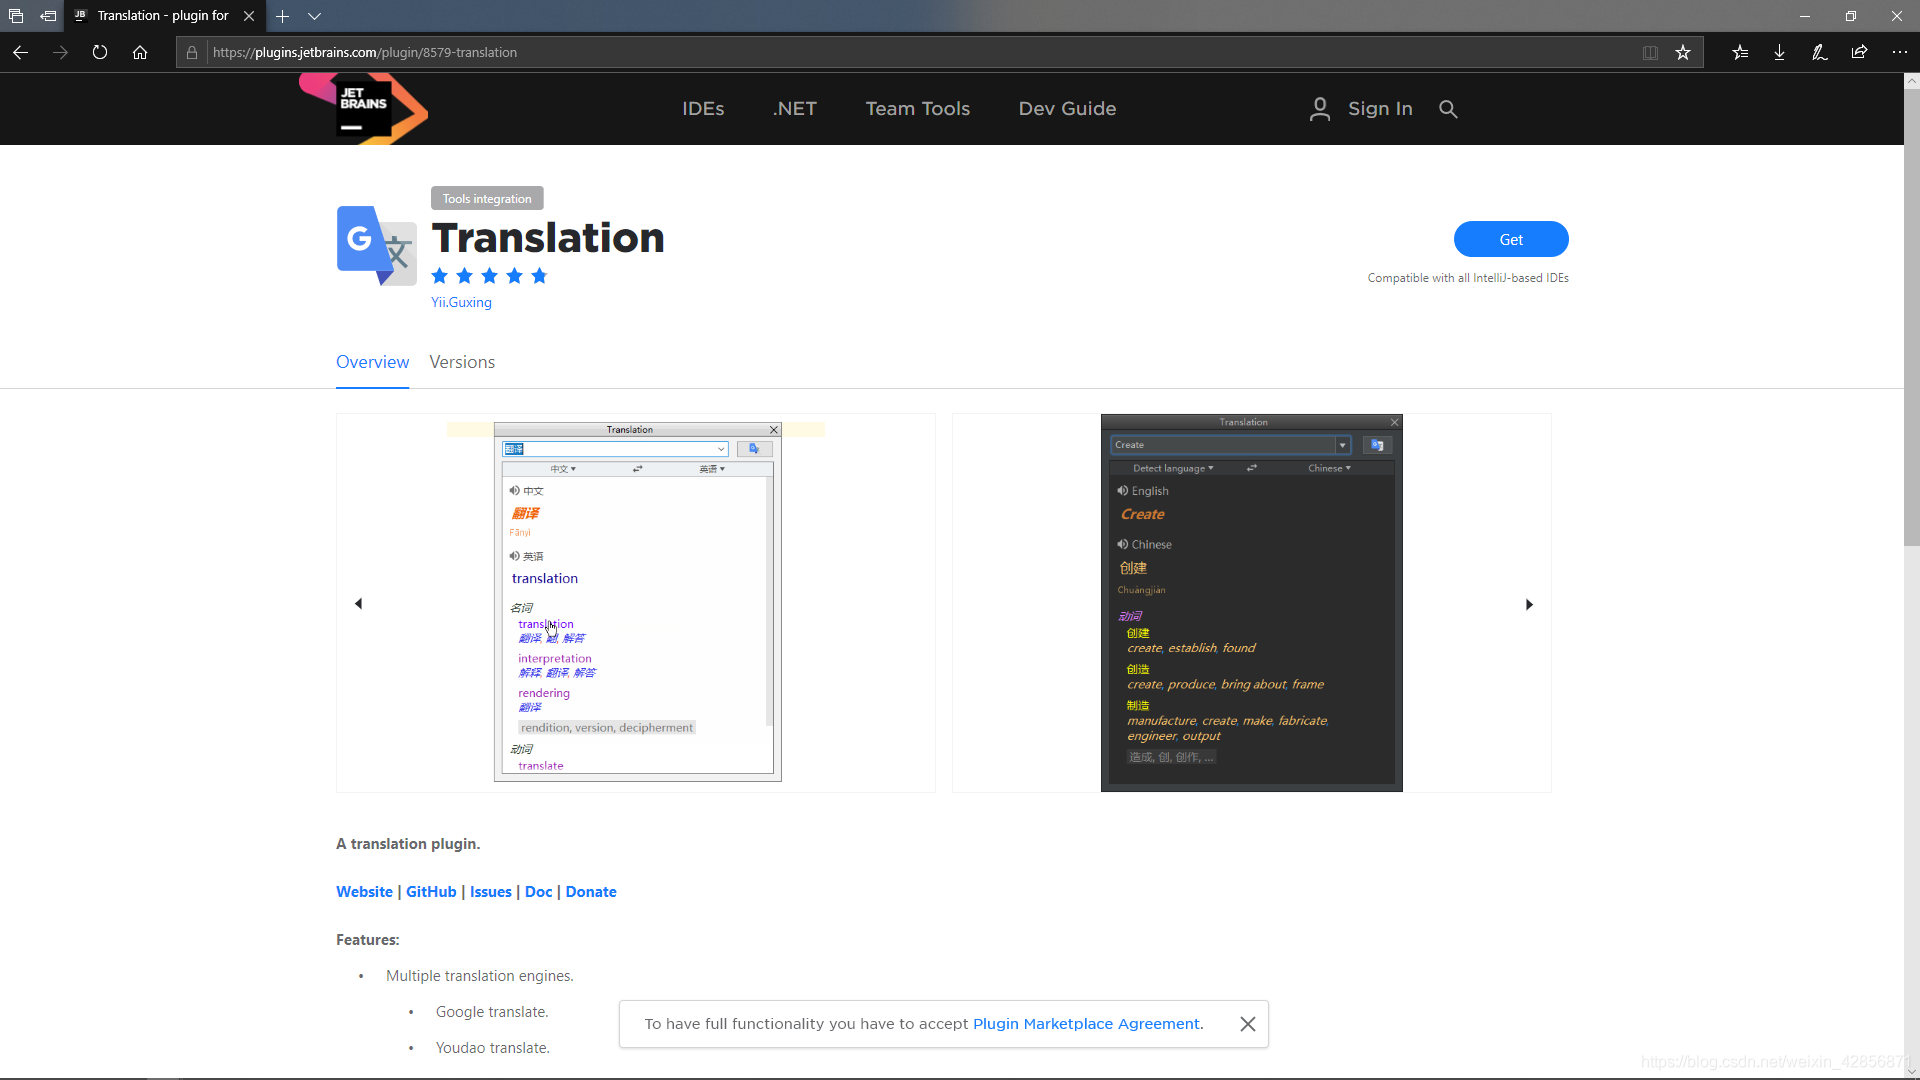Screen dimensions: 1920x1080
Task: Open the Plugin Marketplace Agreement link
Action: click(1086, 1024)
